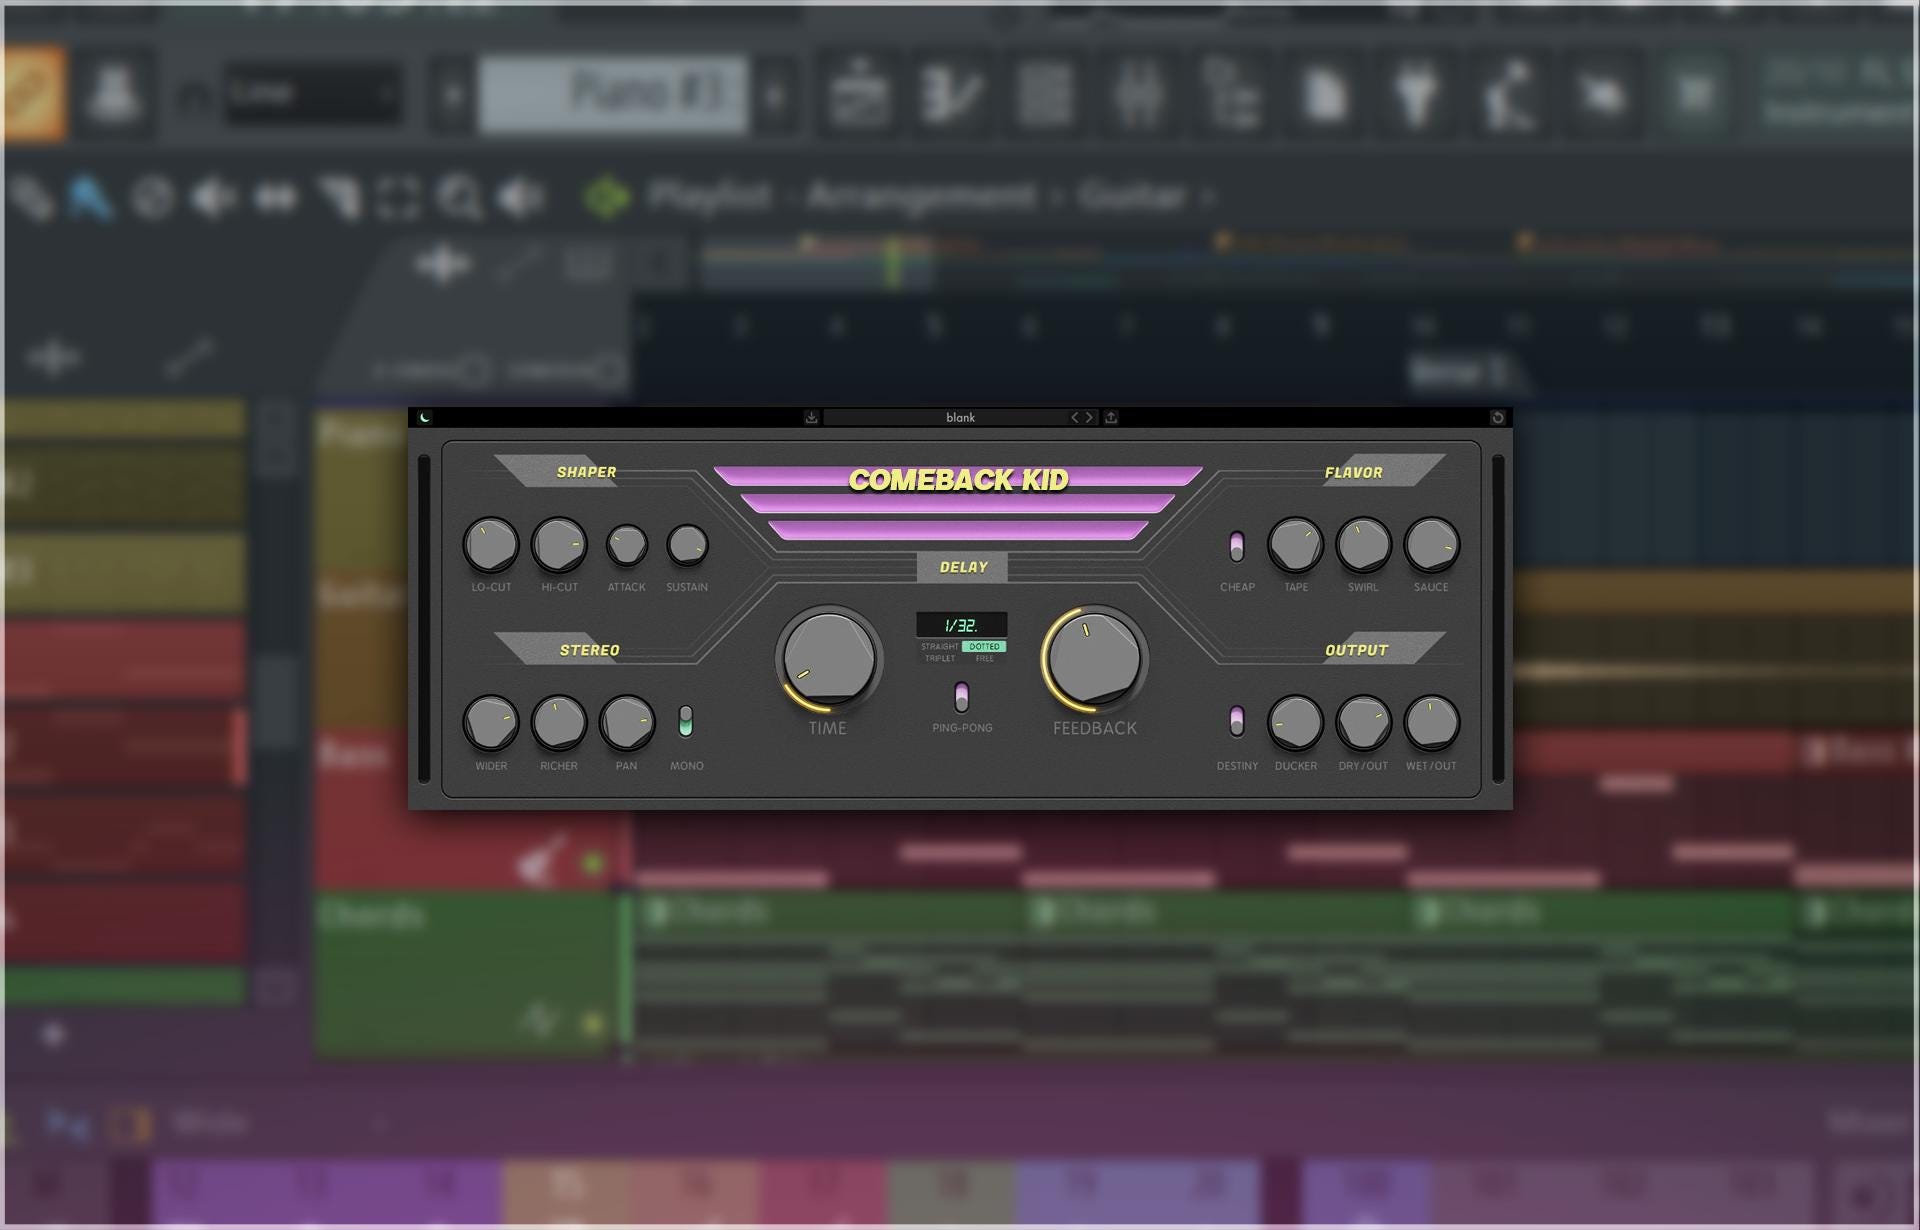Click the save preset download icon
This screenshot has height=1230, width=1920.
click(811, 417)
